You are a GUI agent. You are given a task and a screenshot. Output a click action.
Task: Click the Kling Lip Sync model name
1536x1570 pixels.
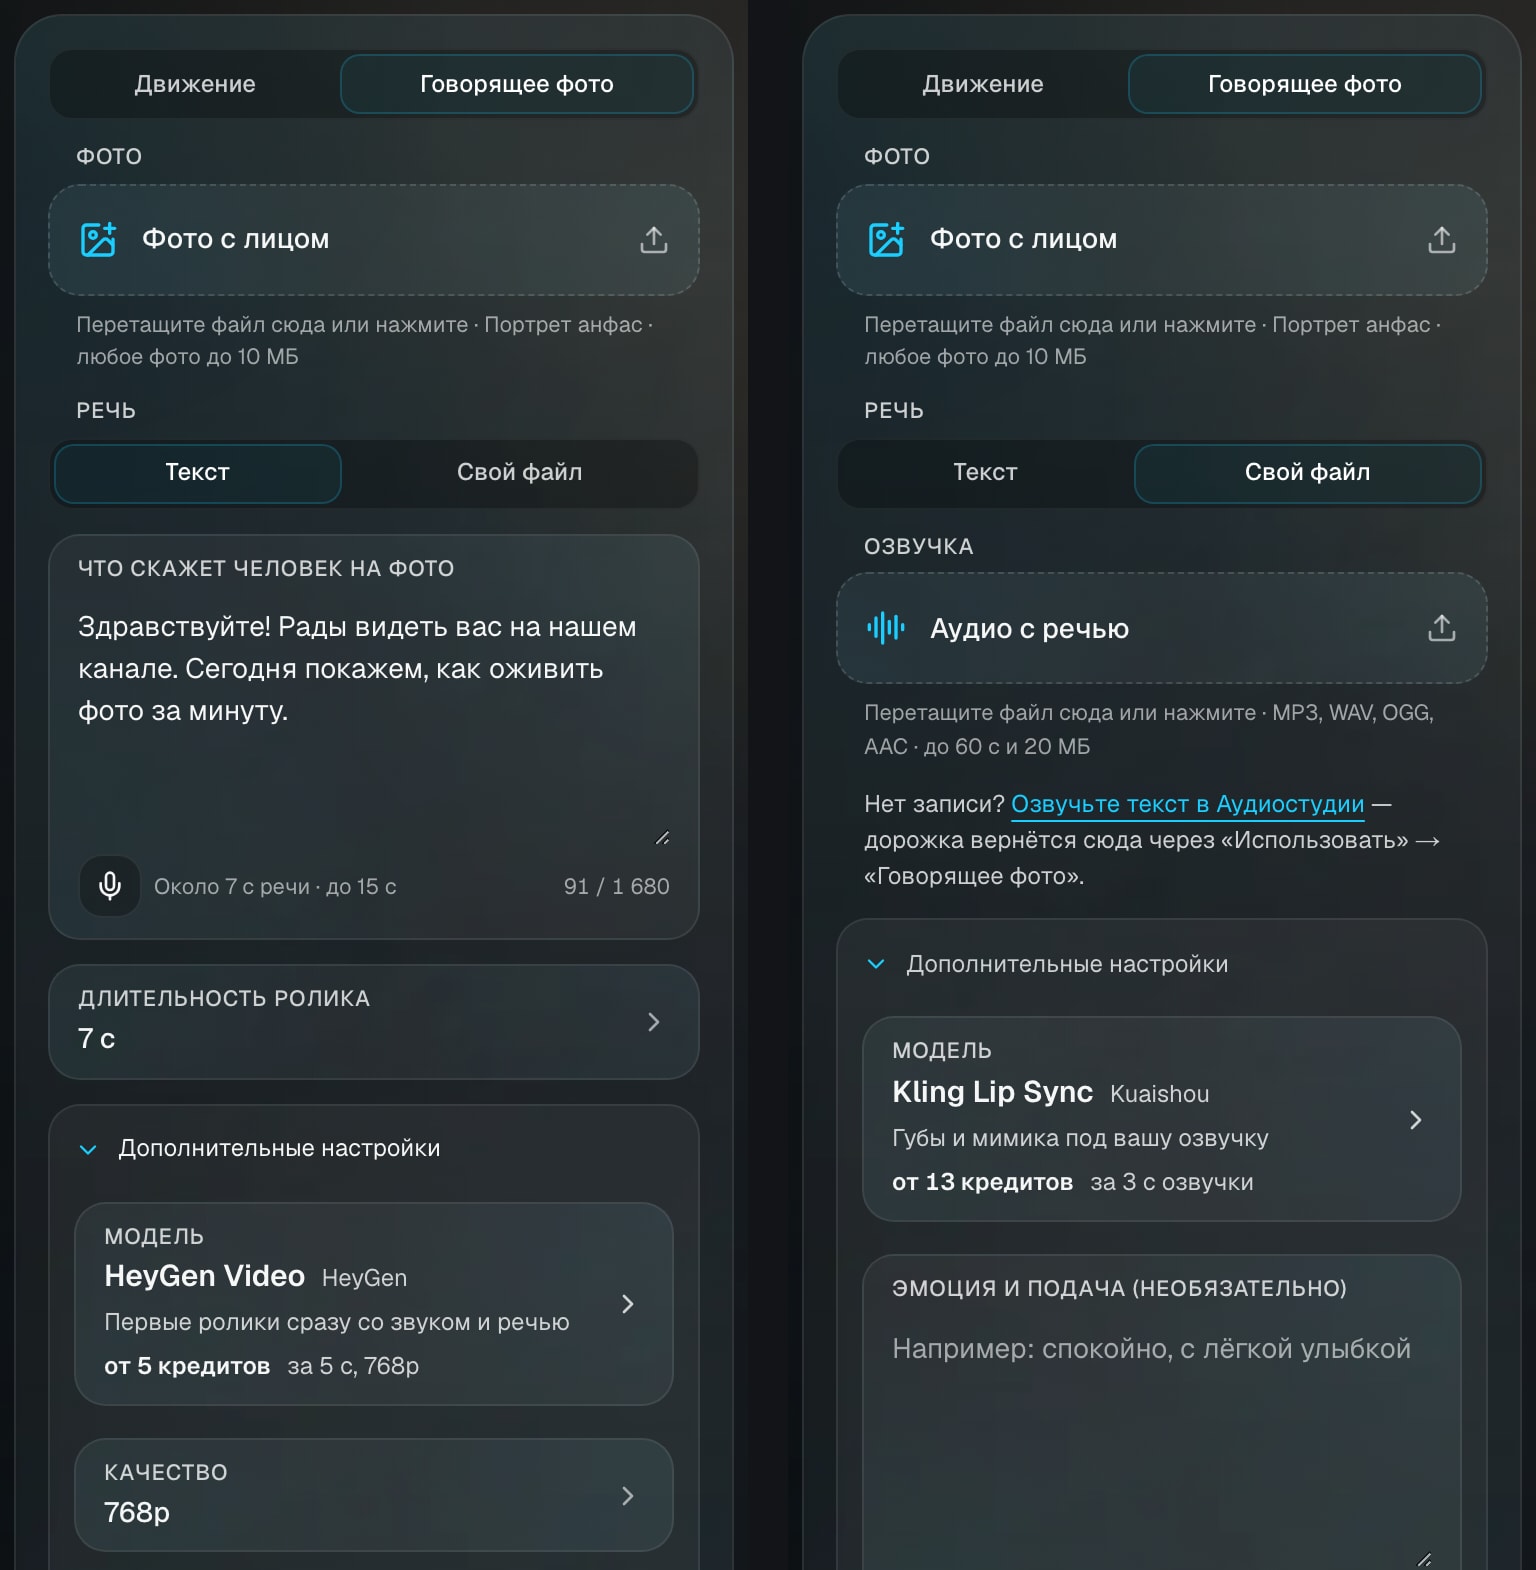pyautogui.click(x=993, y=1092)
